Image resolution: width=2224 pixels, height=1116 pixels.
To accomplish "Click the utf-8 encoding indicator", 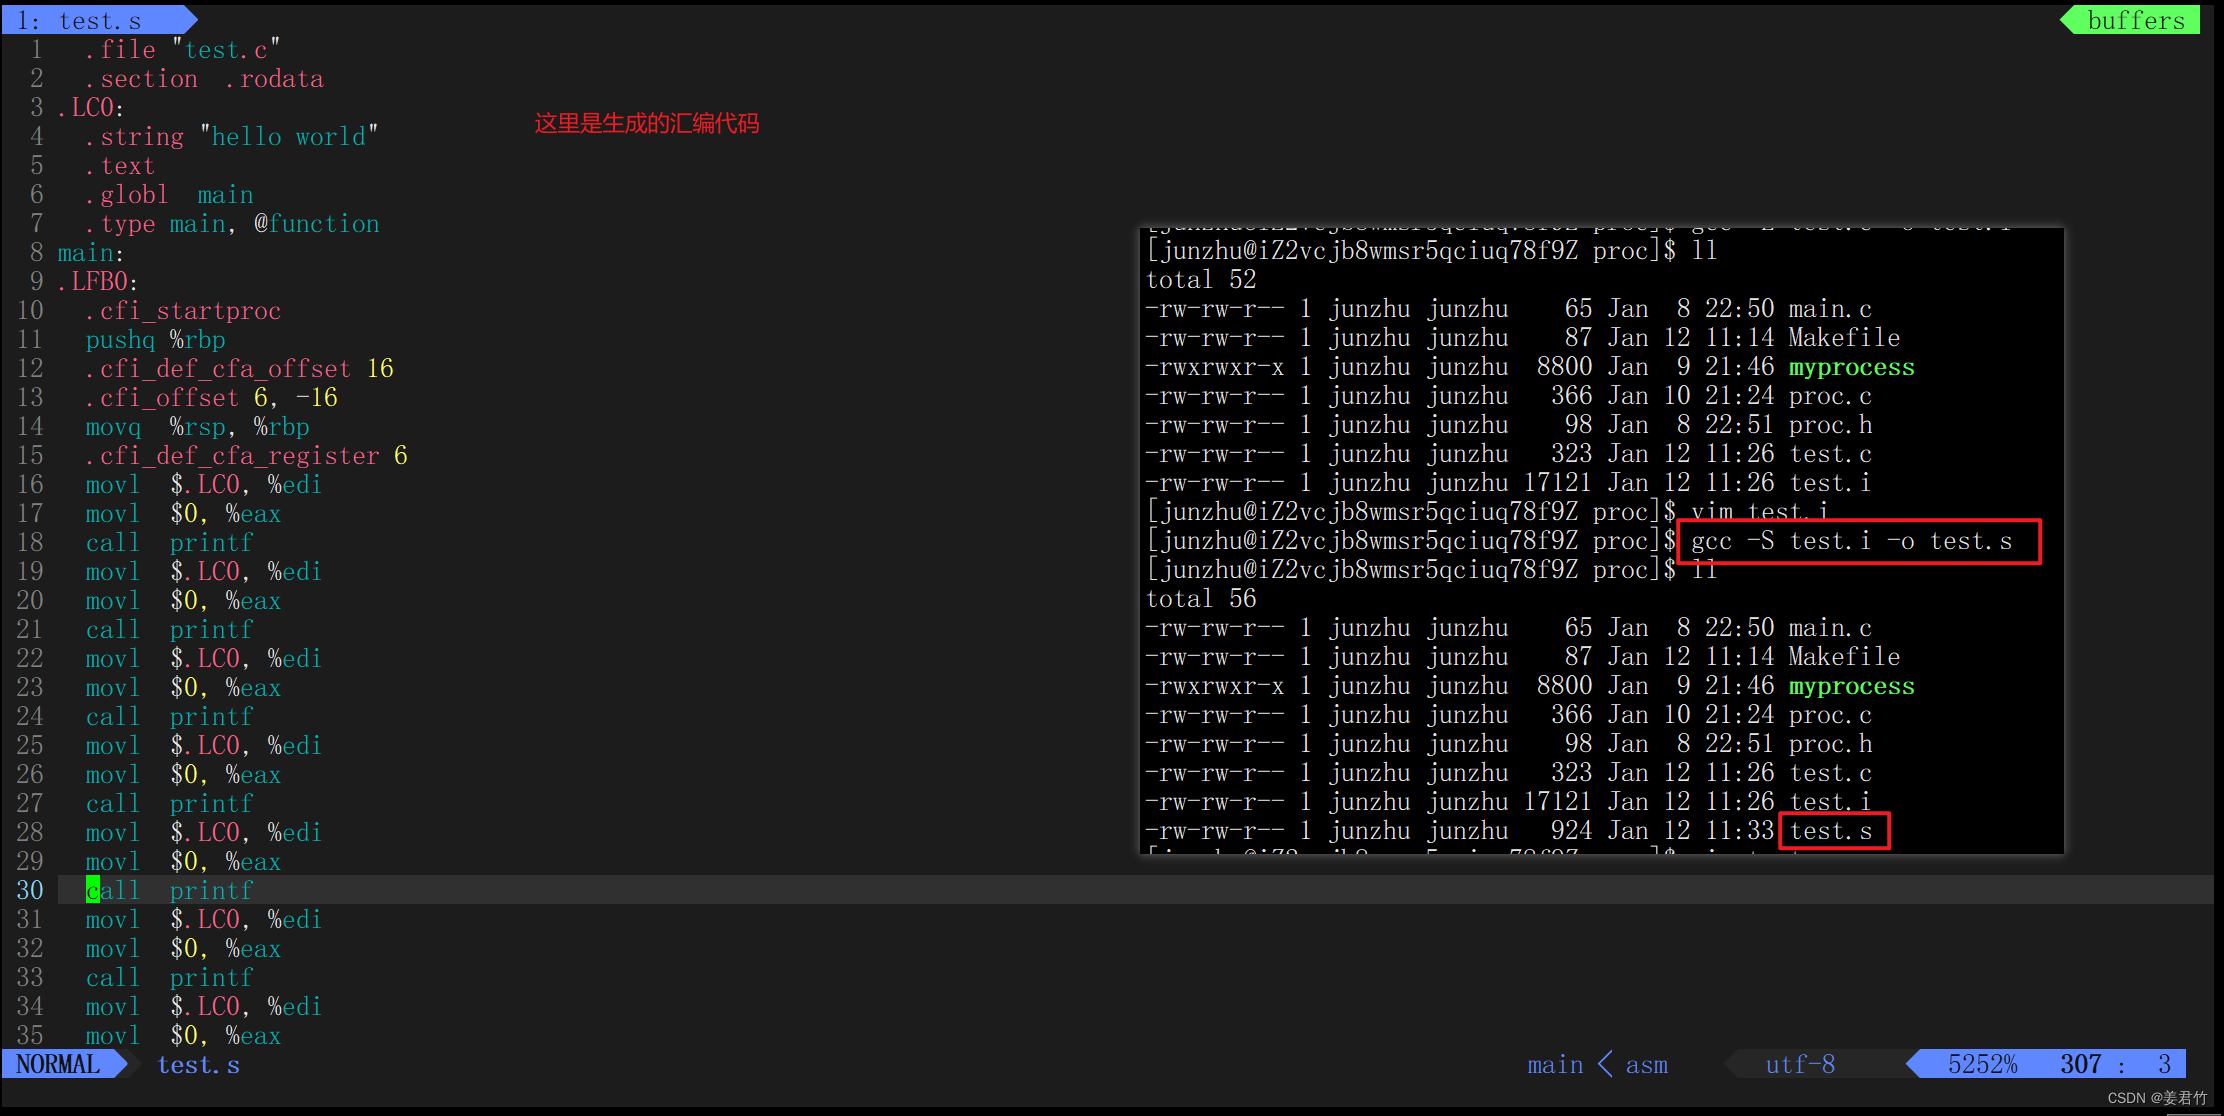I will tap(1800, 1064).
